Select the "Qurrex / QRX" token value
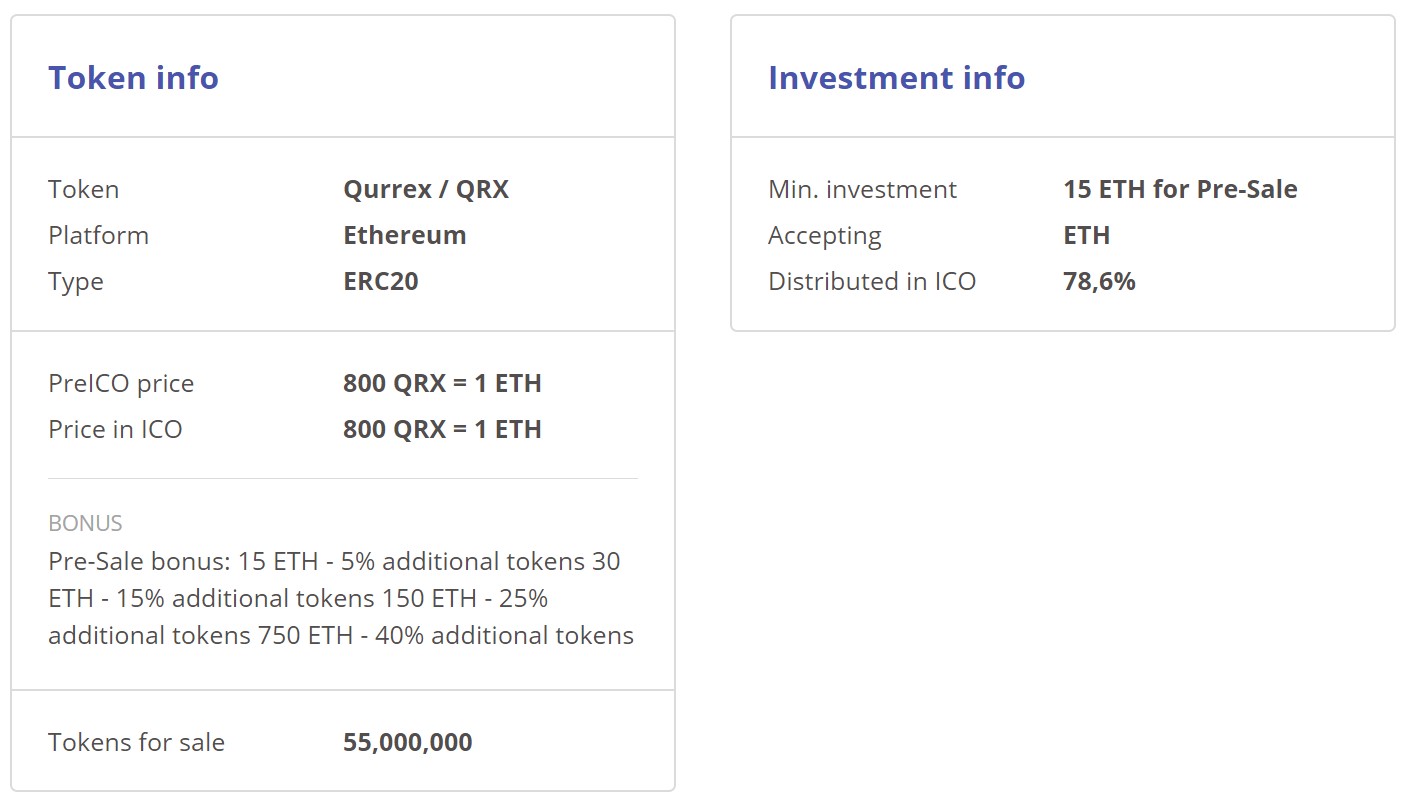Viewport: 1411px width, 808px height. (426, 189)
